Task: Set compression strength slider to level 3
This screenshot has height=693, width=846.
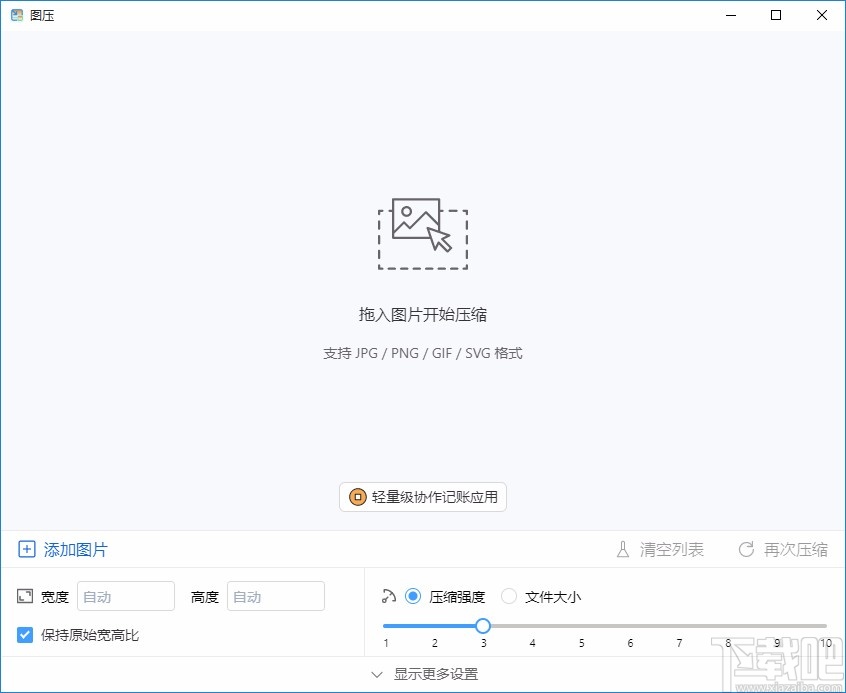Action: (483, 625)
